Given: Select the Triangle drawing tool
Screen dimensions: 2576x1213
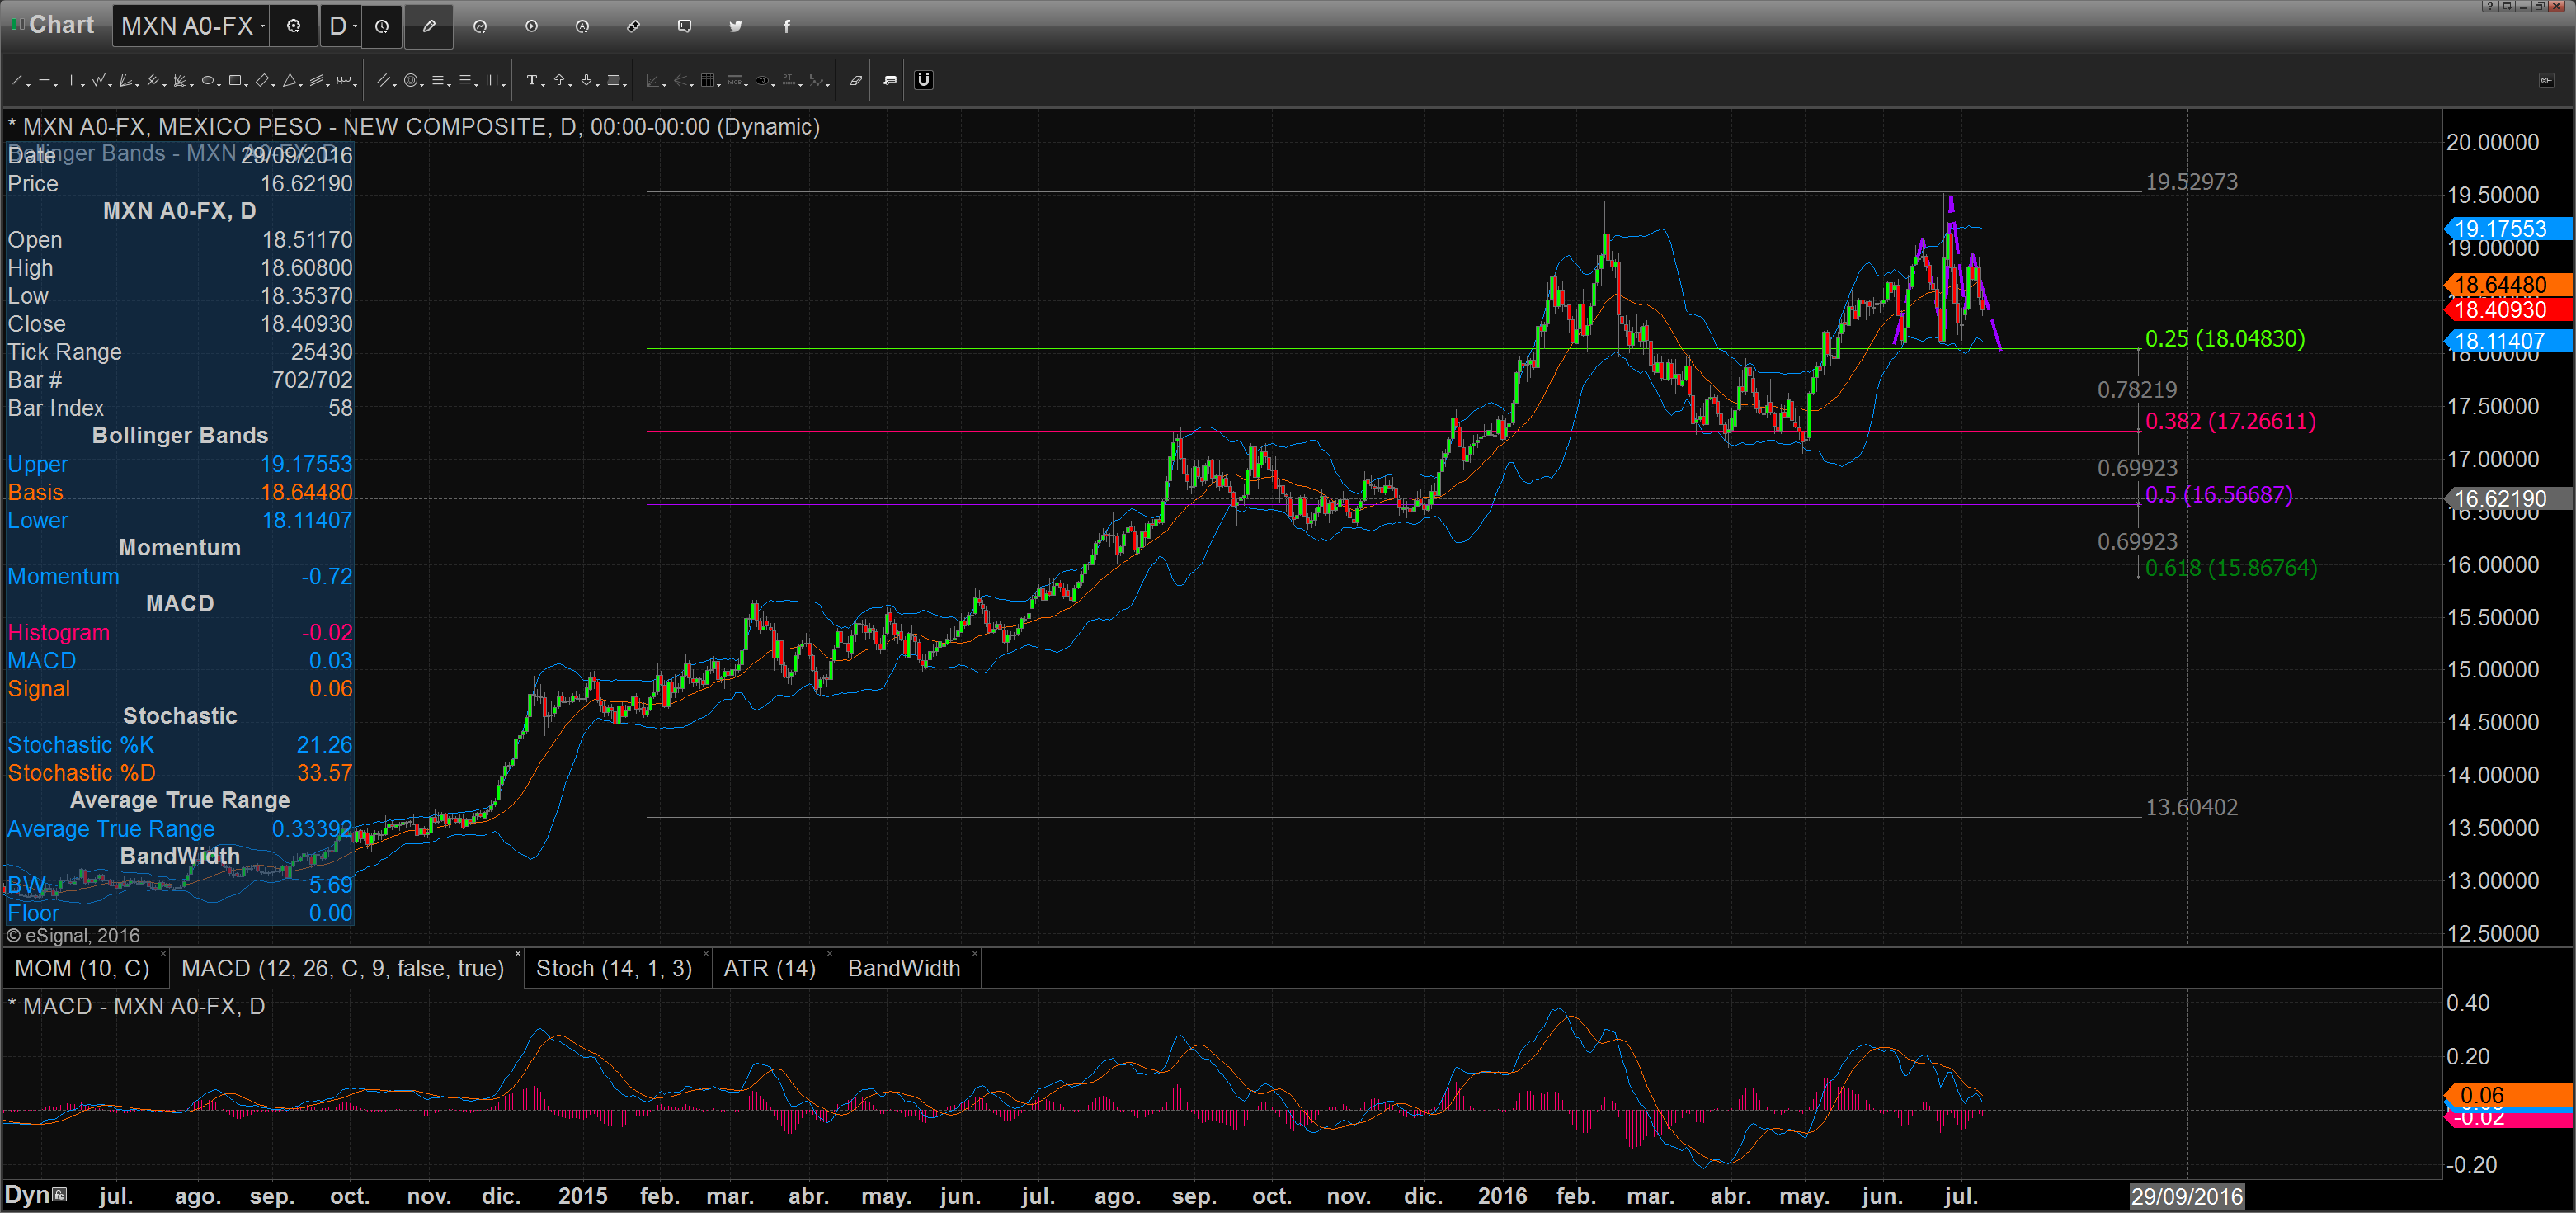Looking at the screenshot, I should coord(290,80).
